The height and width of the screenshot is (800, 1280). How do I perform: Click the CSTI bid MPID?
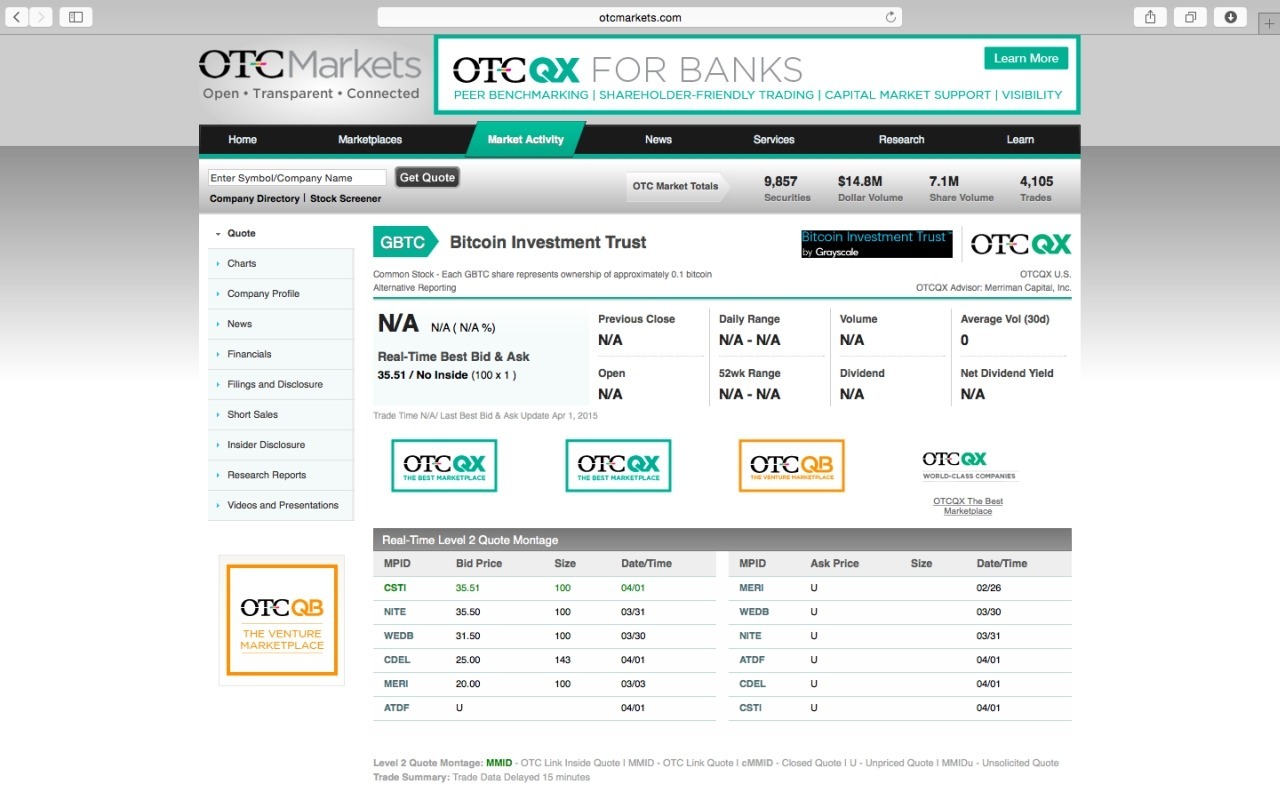point(395,588)
